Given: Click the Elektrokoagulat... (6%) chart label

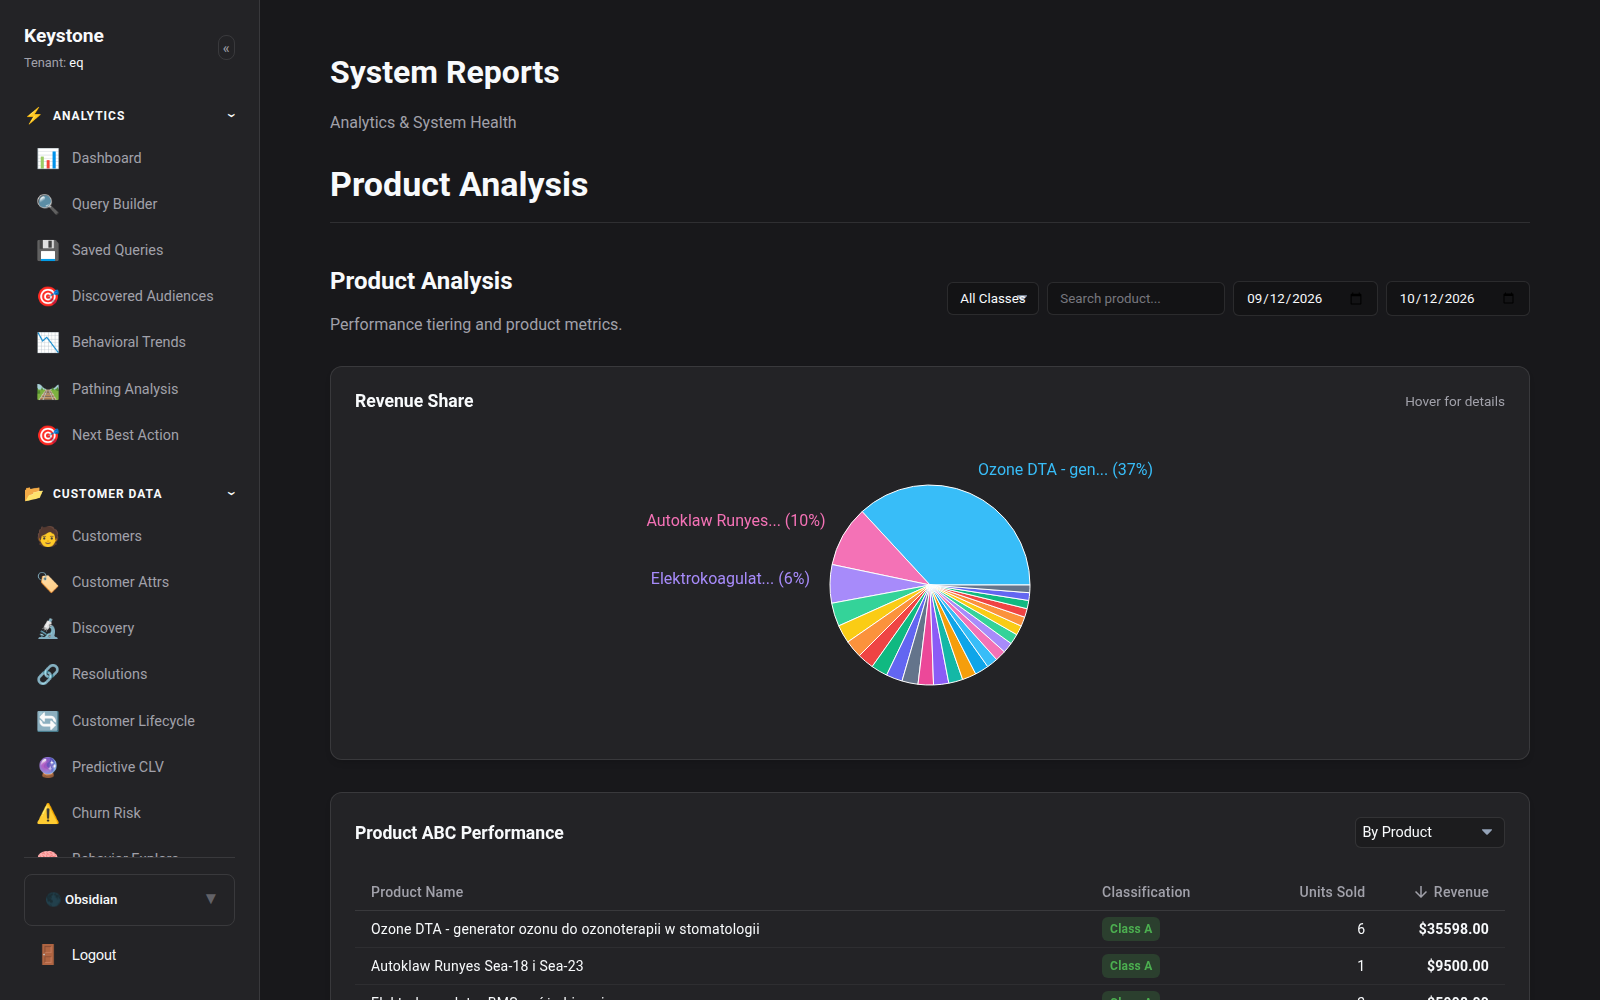Looking at the screenshot, I should [730, 578].
